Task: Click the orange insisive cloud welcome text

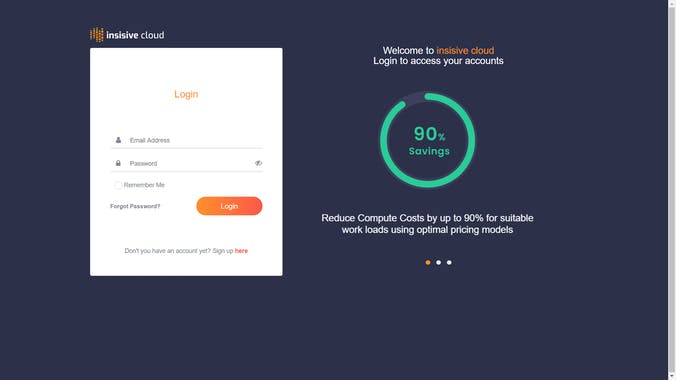Action: coord(465,50)
